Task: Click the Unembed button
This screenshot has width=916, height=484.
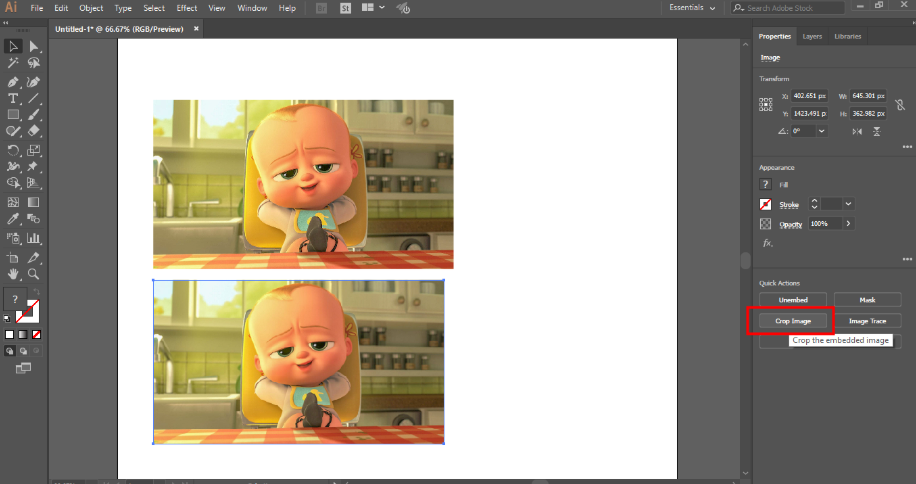Action: (x=793, y=300)
